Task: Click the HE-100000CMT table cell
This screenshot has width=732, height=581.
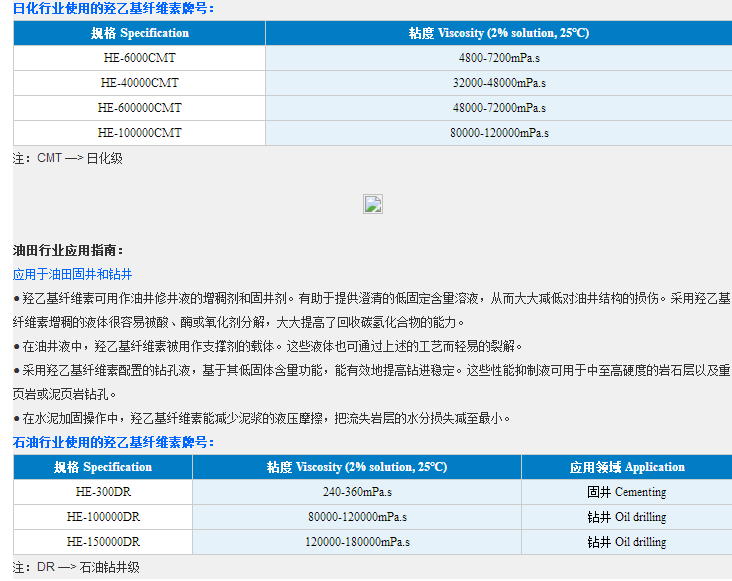Action: (x=139, y=132)
